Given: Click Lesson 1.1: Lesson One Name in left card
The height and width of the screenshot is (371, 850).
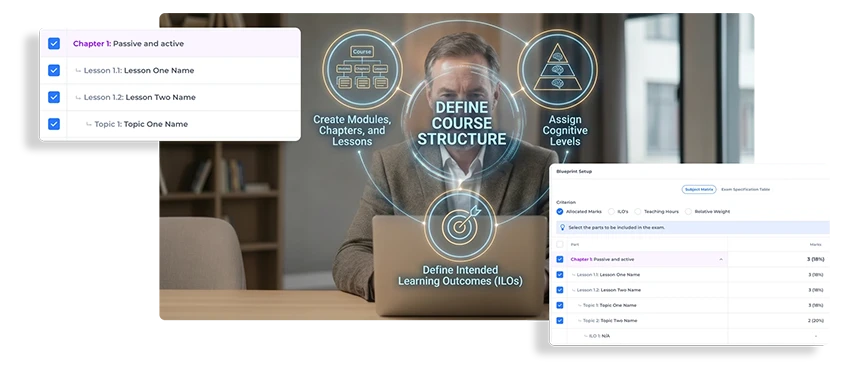Looking at the screenshot, I should click(x=139, y=71).
